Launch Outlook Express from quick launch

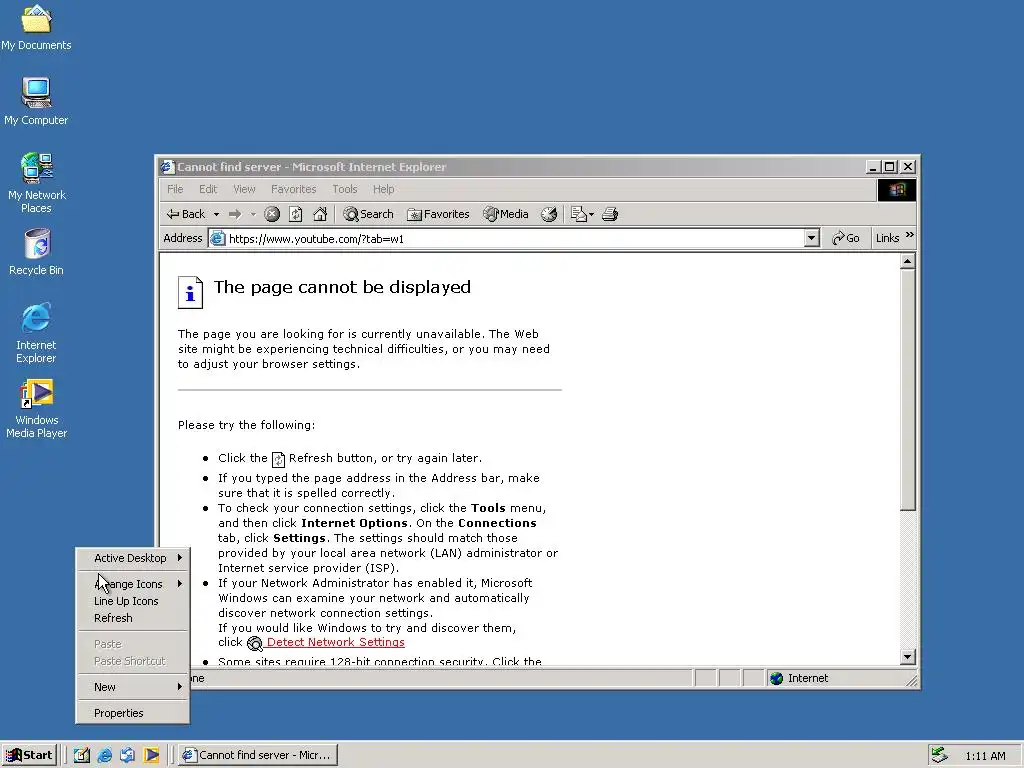127,755
